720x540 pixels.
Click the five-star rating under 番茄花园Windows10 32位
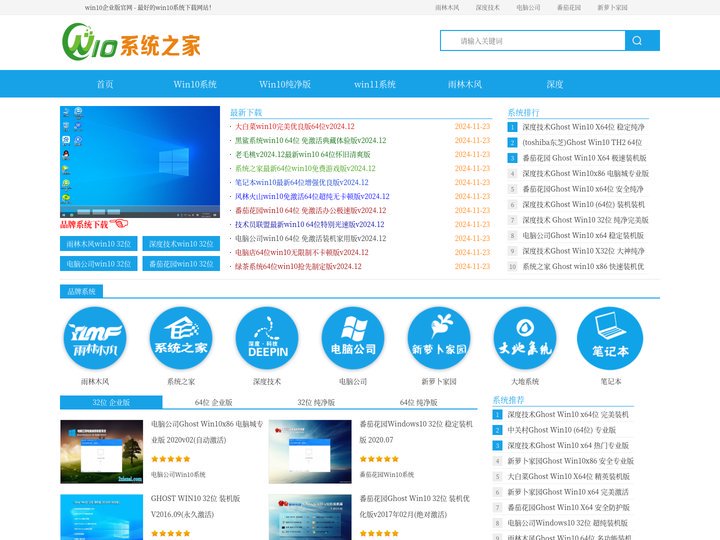tap(379, 459)
